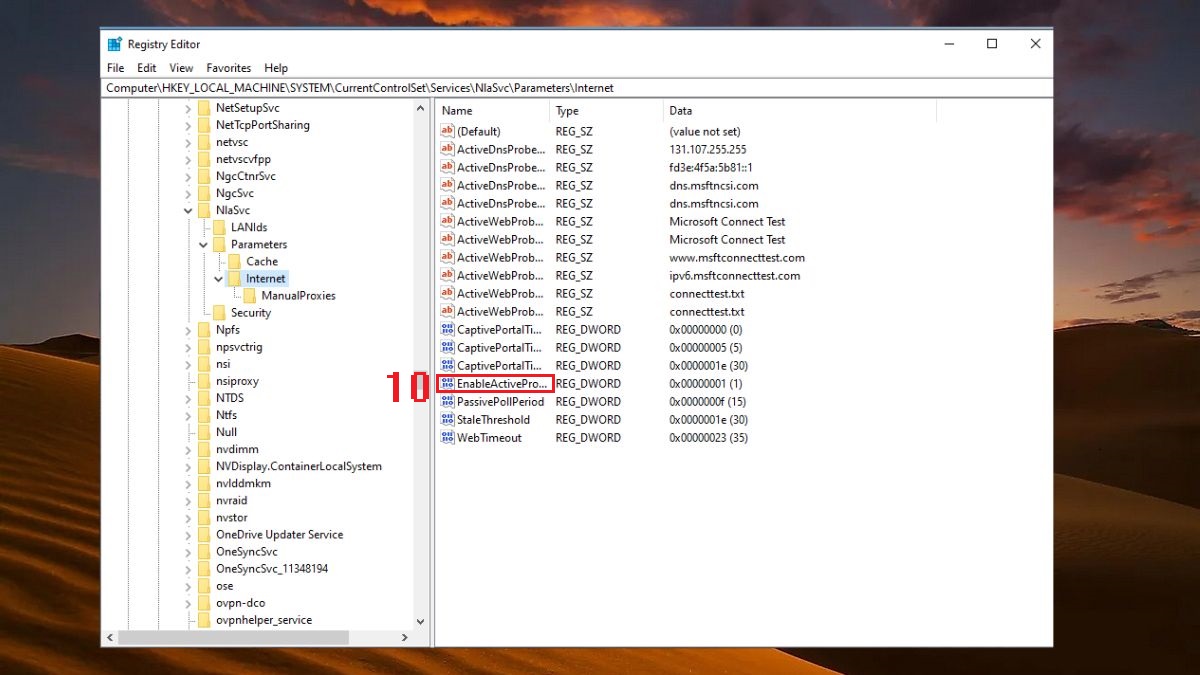Click the nvstor folder icon

(x=204, y=517)
